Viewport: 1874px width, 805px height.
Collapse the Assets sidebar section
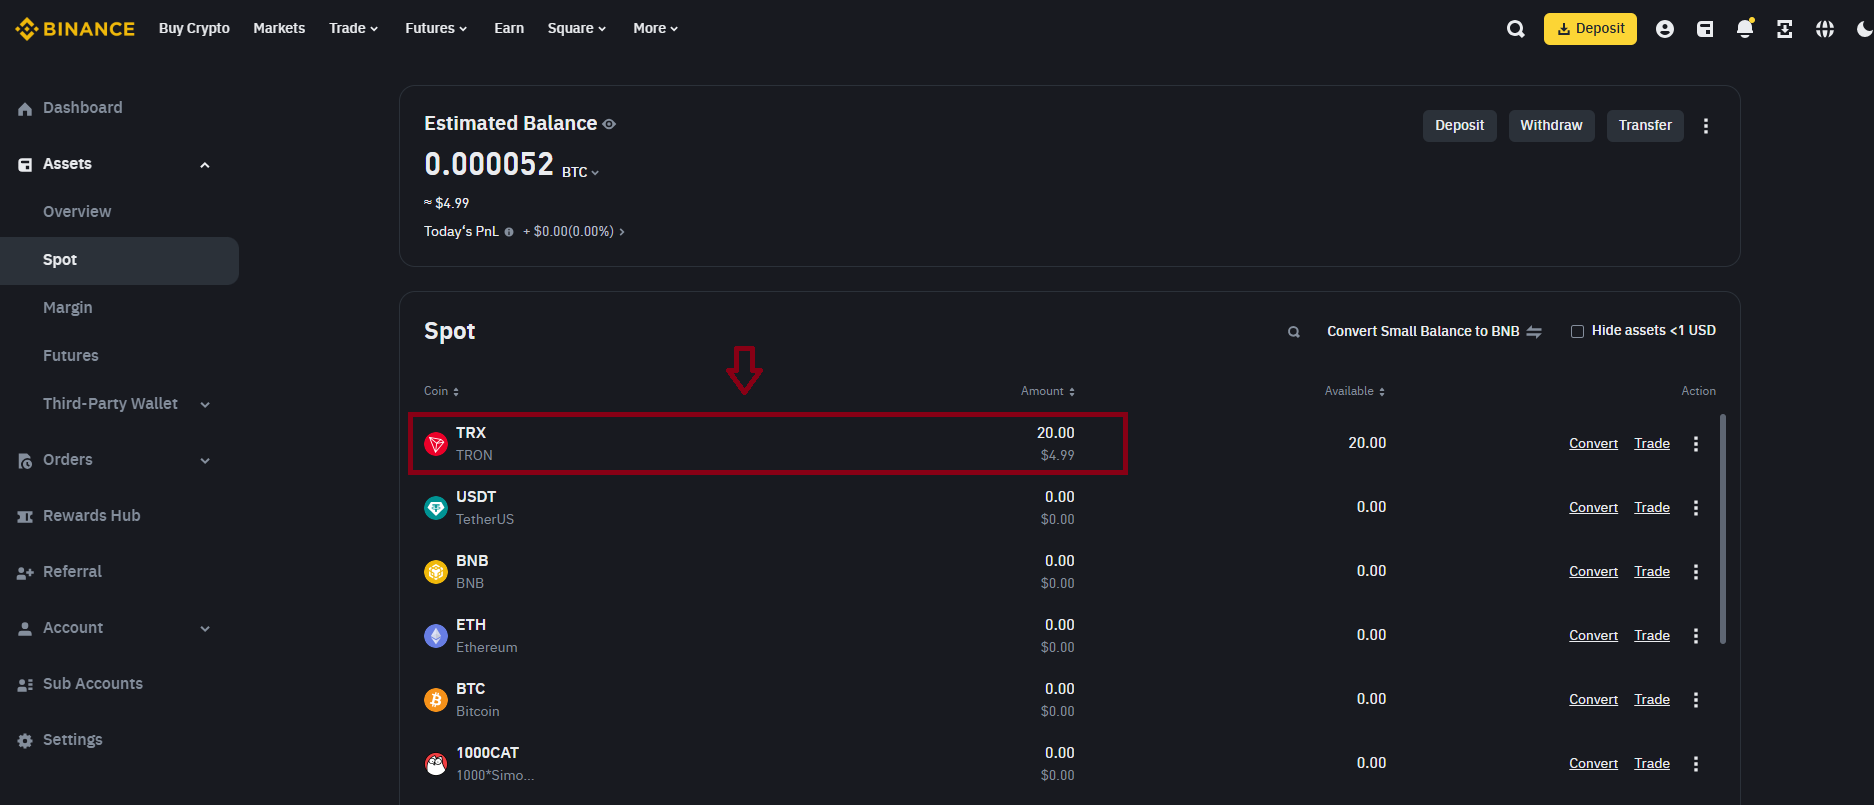[x=205, y=165]
